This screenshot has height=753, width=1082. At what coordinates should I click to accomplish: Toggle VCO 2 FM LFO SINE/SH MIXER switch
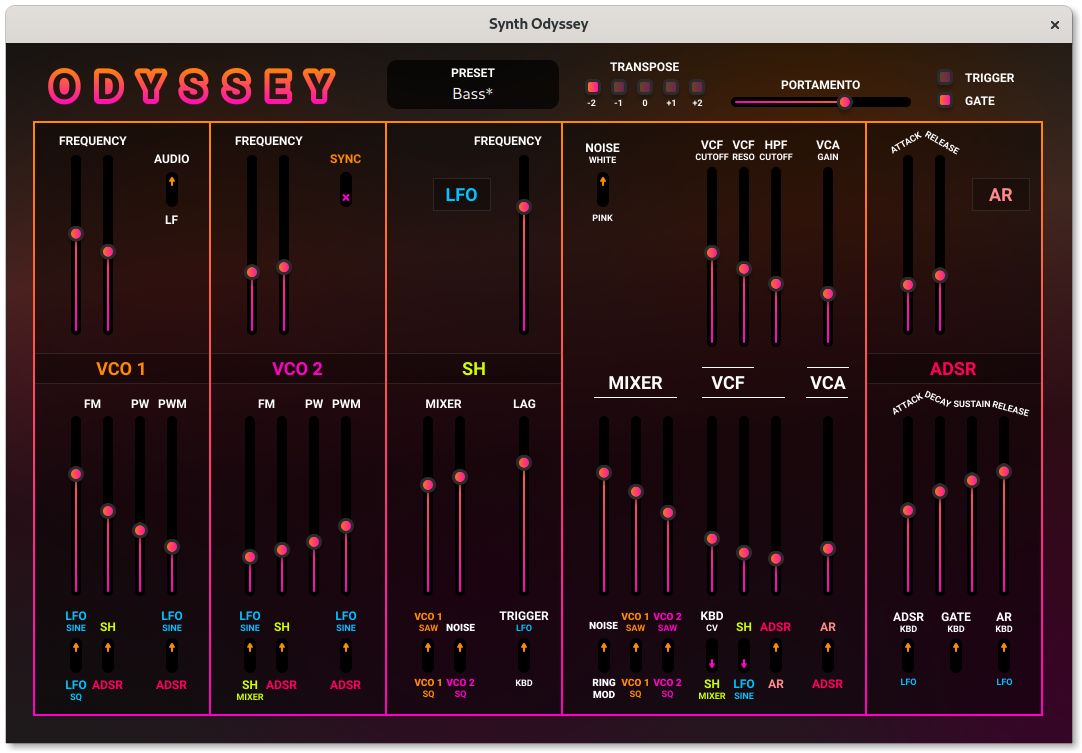(x=250, y=656)
